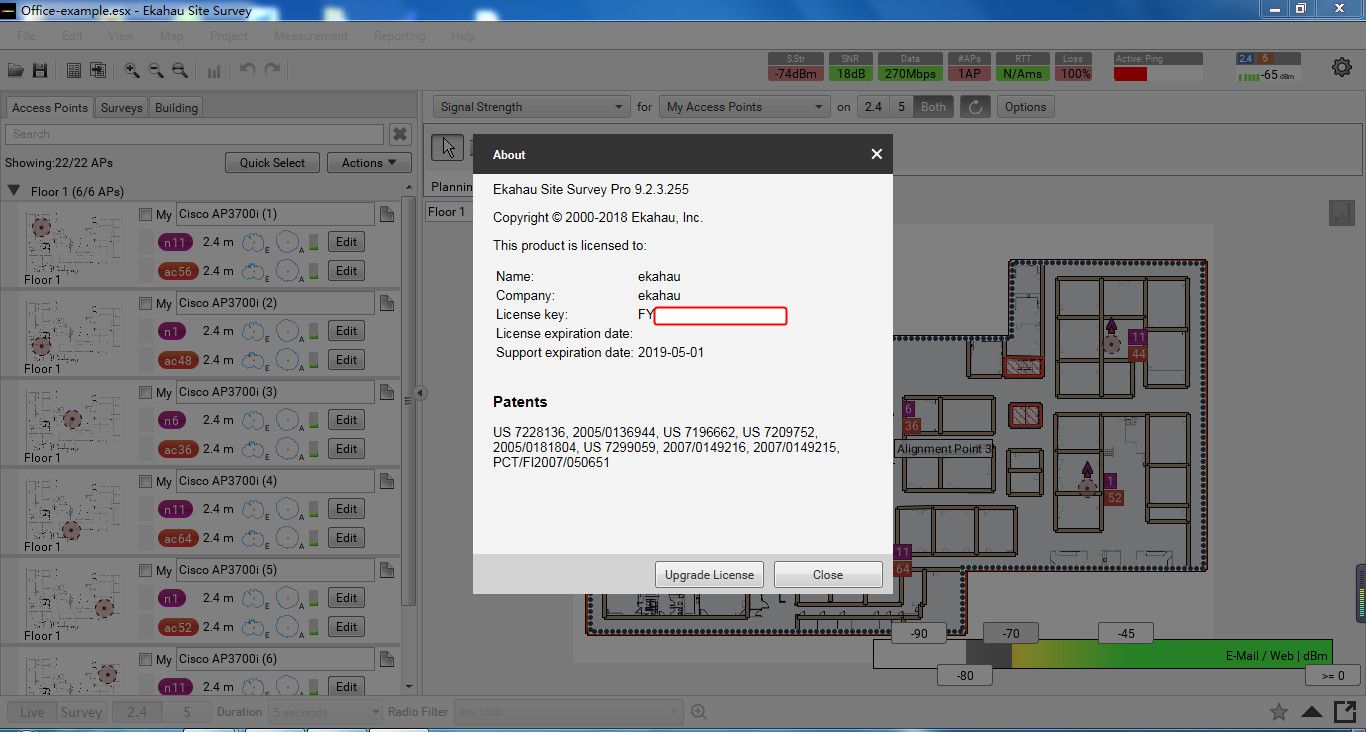The height and width of the screenshot is (732, 1366).
Task: Select the 5 band toggle next to 'on'
Action: pos(901,107)
